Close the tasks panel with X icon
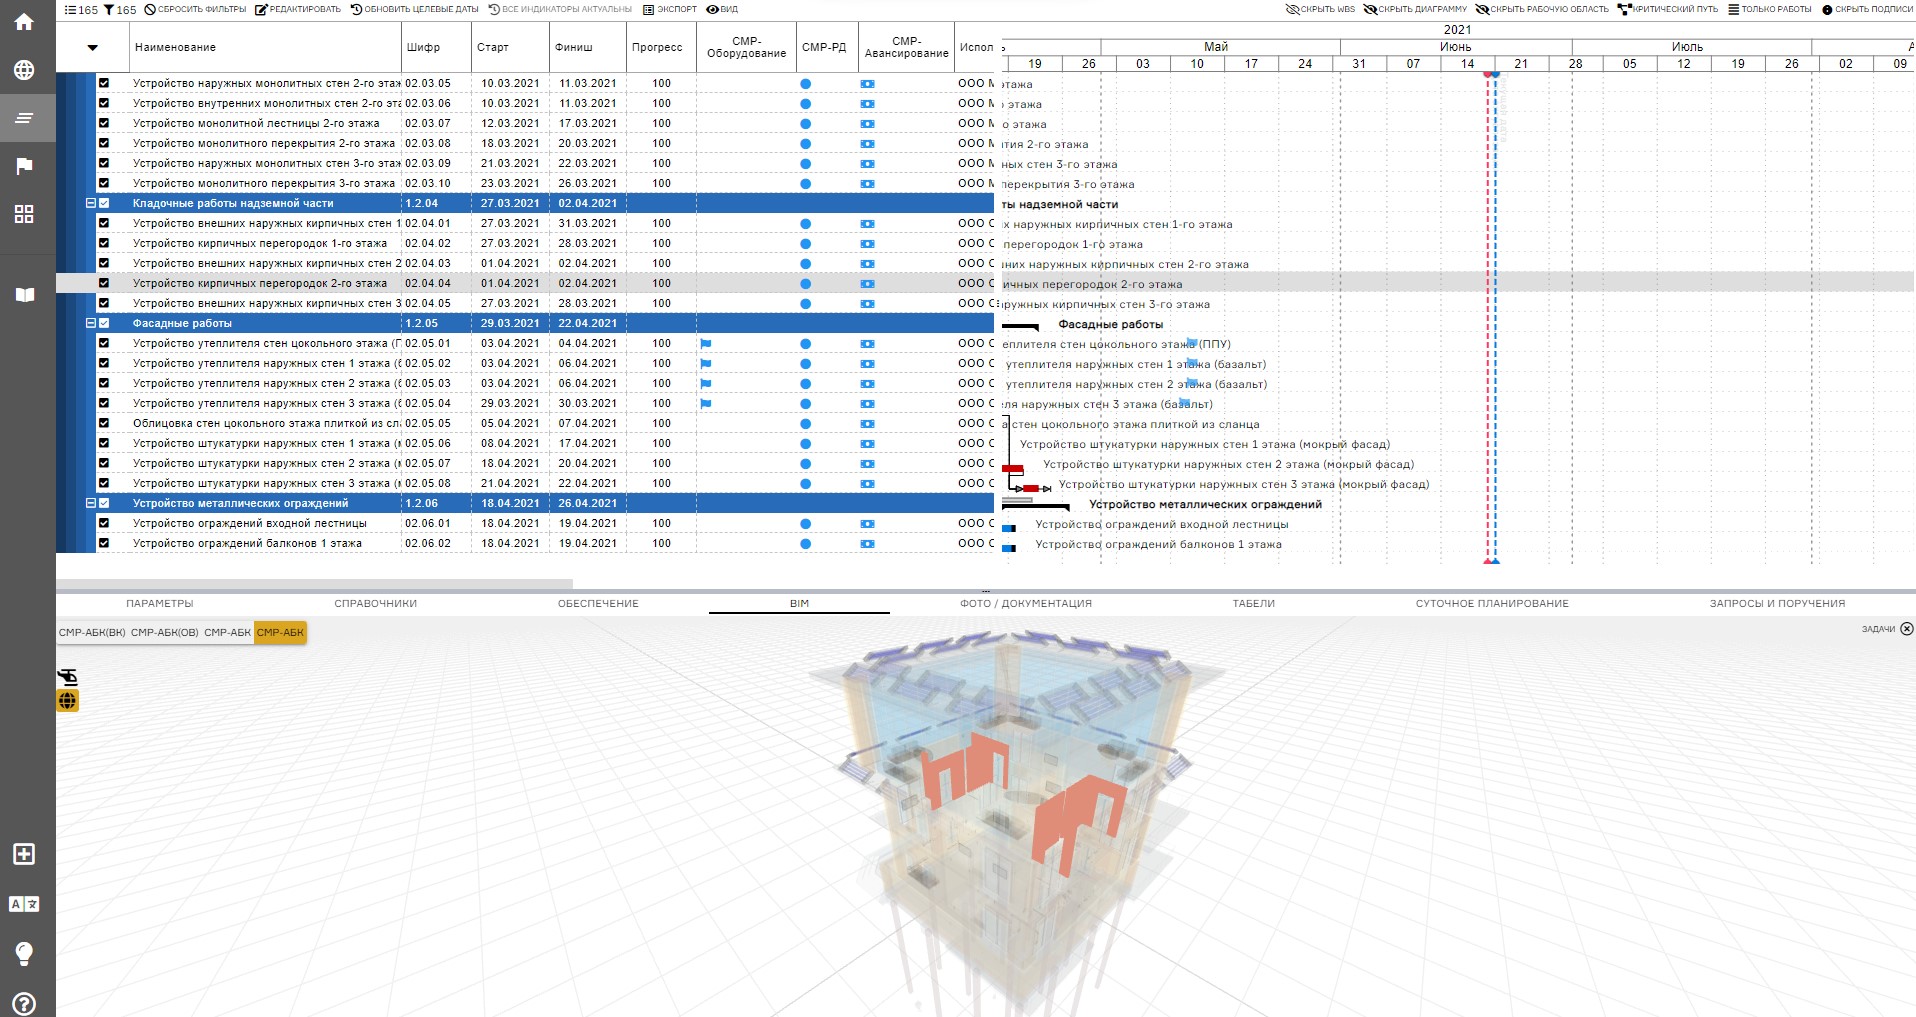1916x1017 pixels. point(1907,629)
